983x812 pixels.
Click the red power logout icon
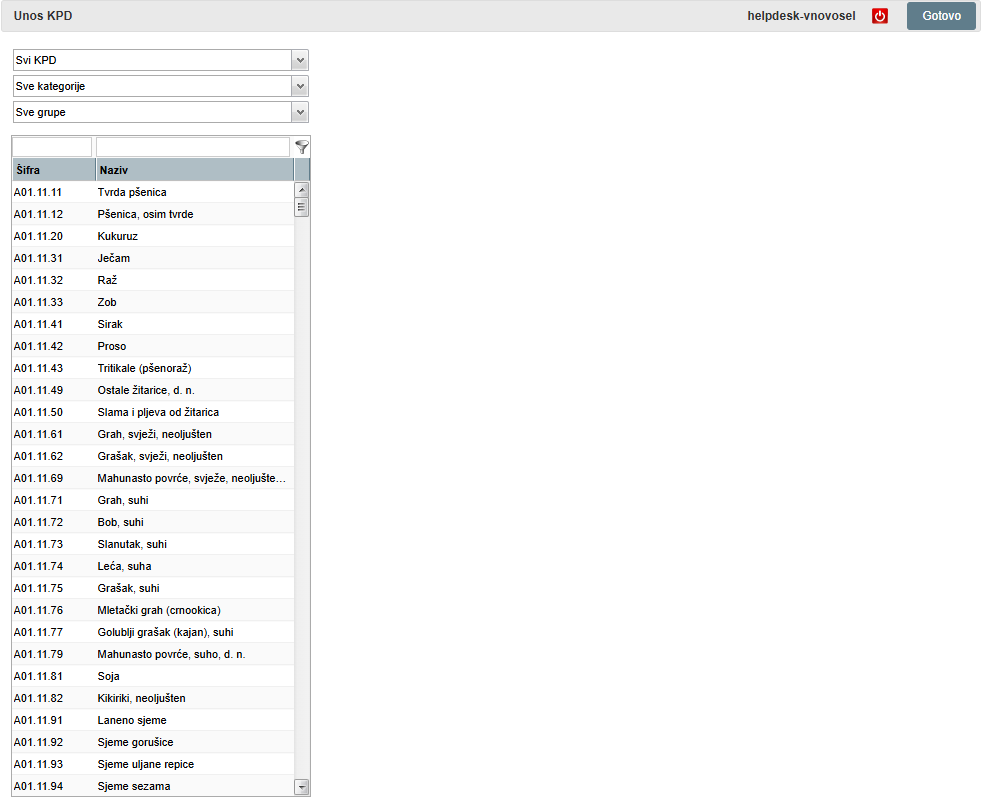880,16
